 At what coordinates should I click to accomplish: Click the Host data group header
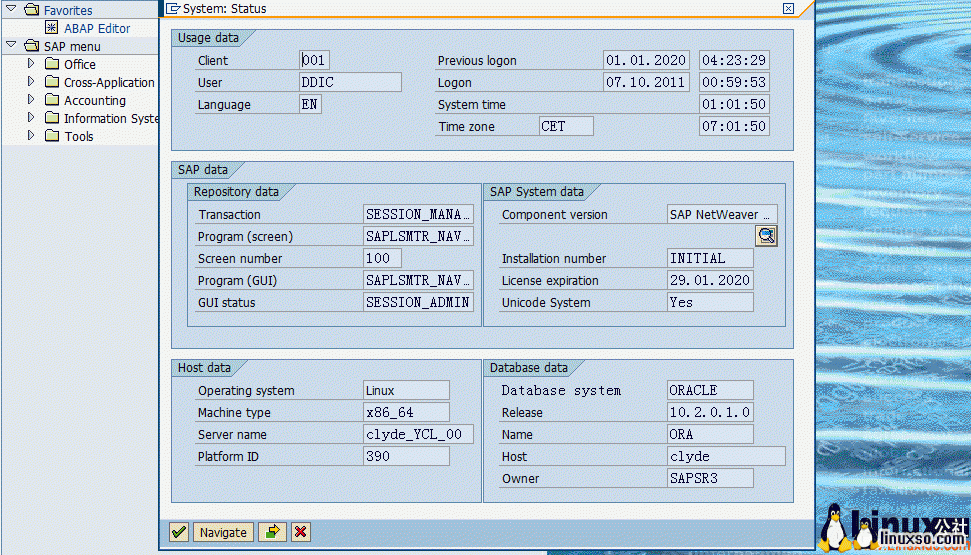[204, 368]
